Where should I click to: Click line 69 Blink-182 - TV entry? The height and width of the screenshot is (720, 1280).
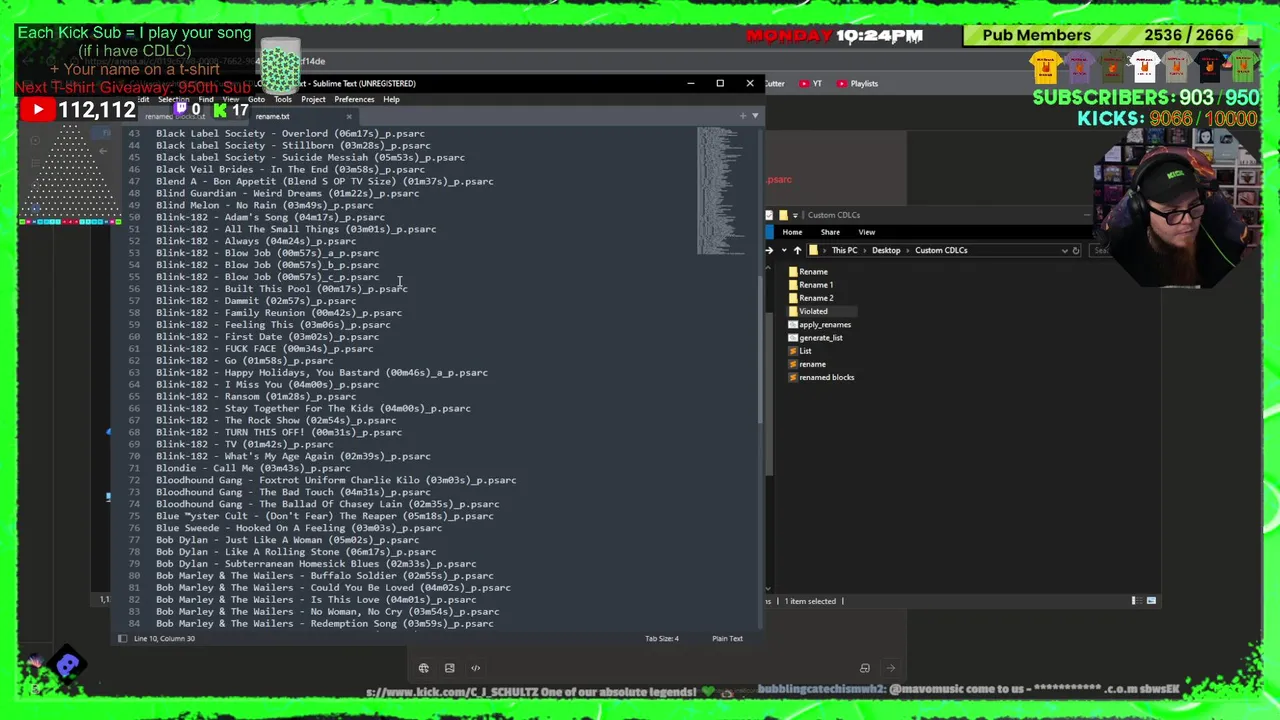(x=245, y=444)
